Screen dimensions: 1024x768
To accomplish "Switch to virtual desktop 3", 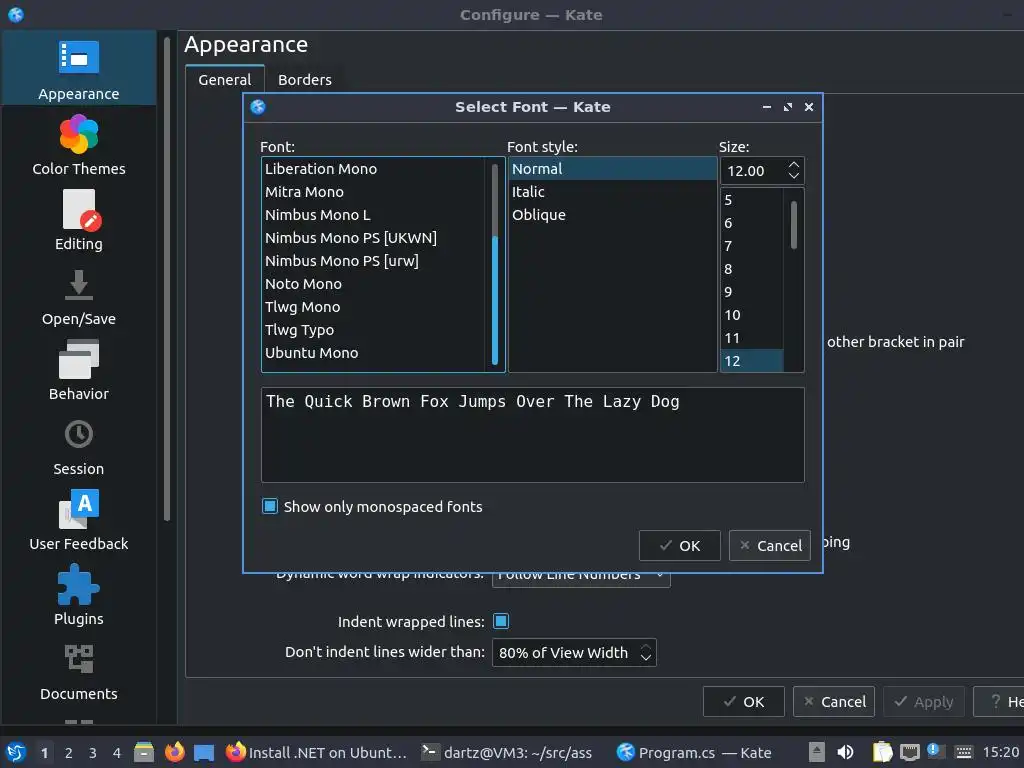I will (x=93, y=753).
